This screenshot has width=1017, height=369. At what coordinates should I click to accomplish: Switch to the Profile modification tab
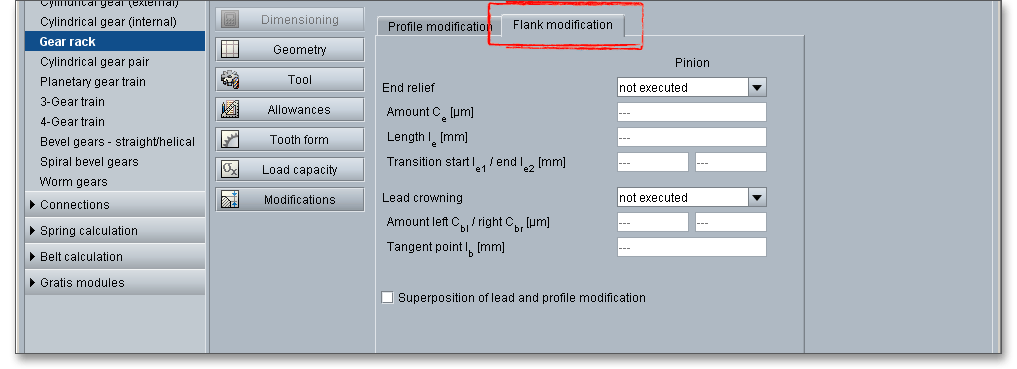point(439,27)
